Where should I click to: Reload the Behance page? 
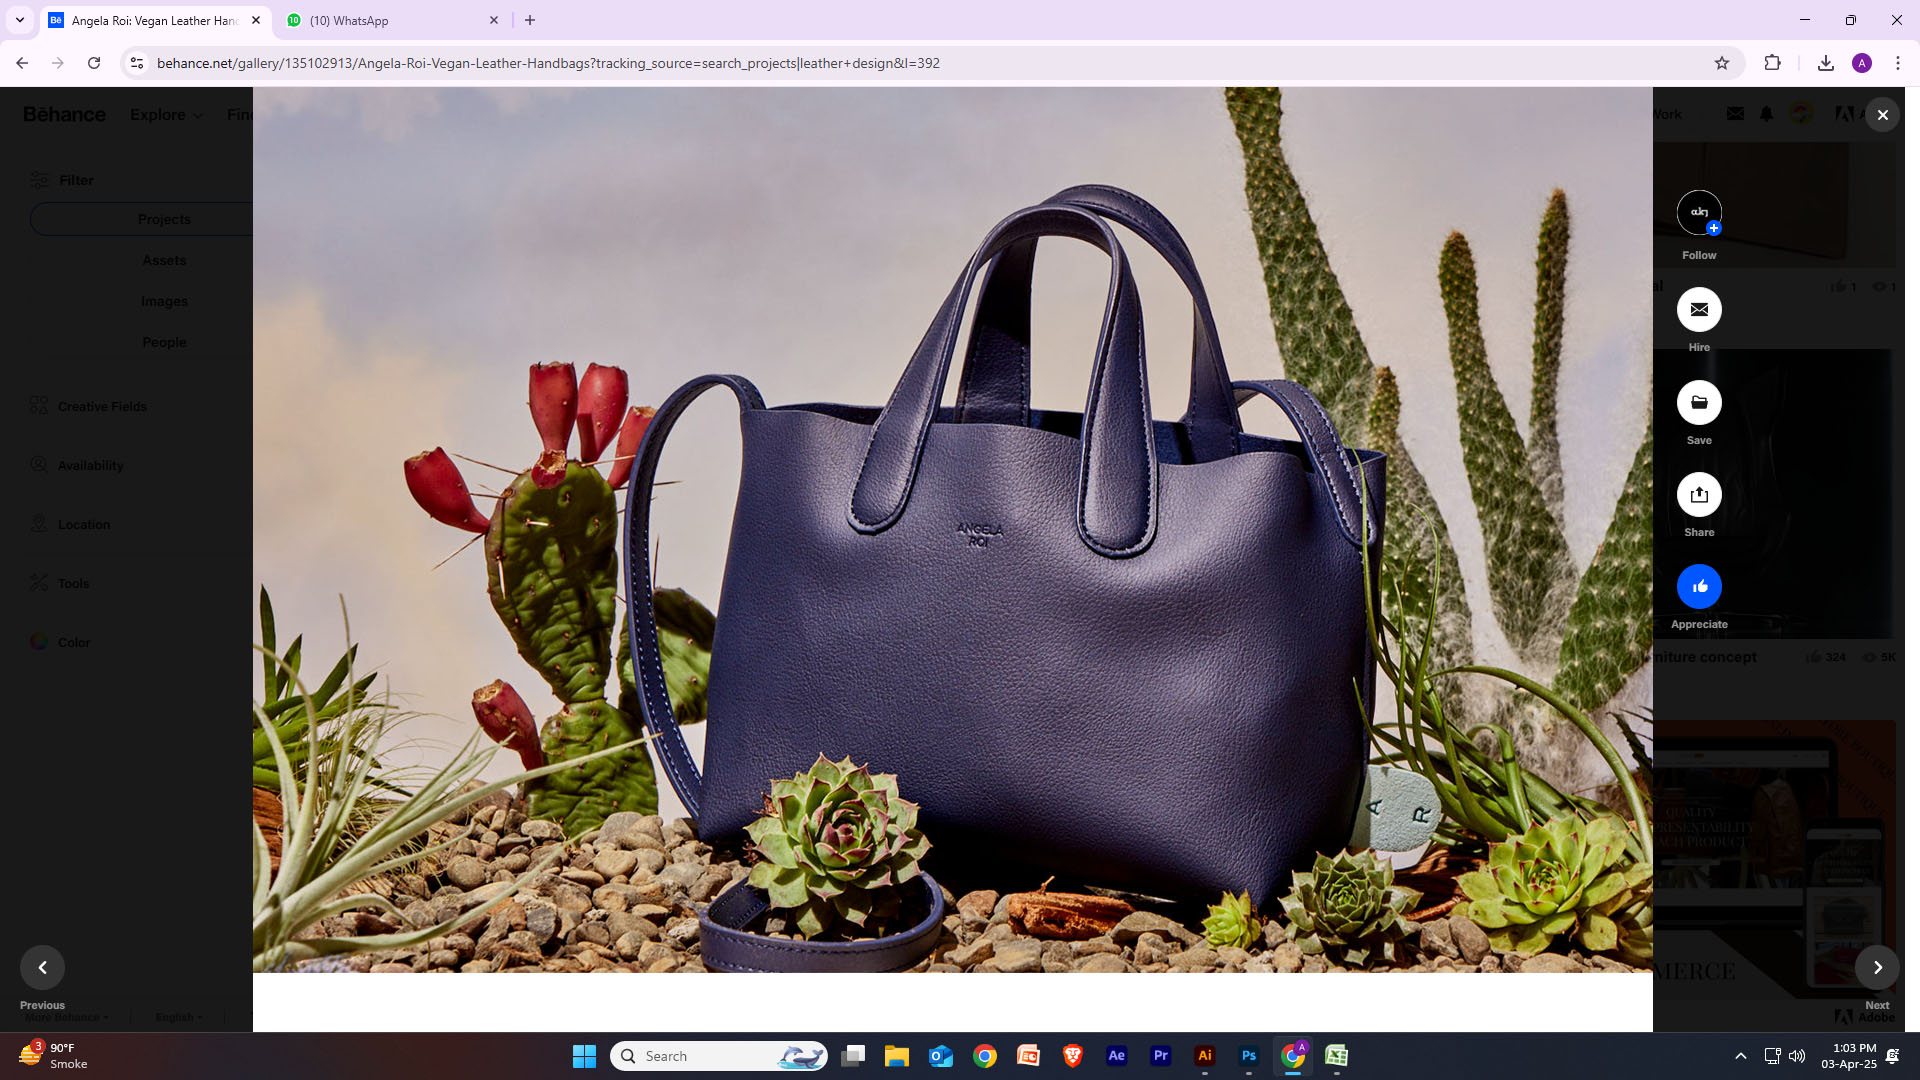tap(94, 63)
